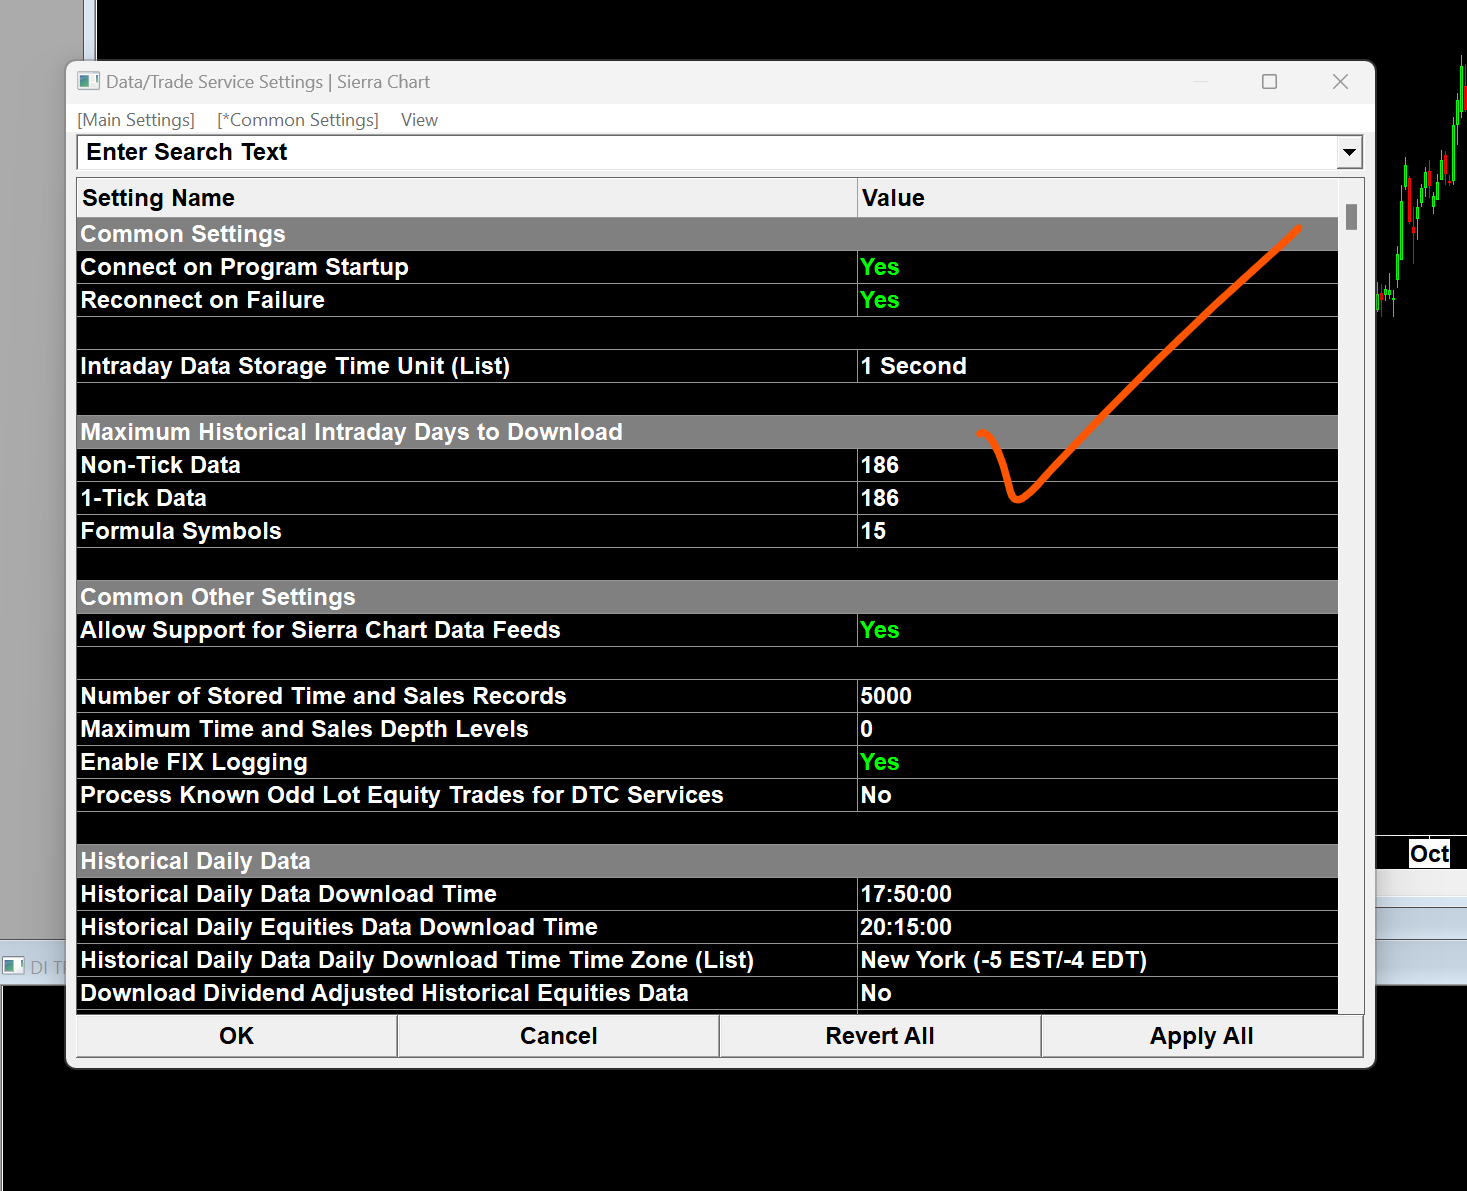The height and width of the screenshot is (1191, 1467).
Task: Select the Historical Daily Data section header
Action: (707, 861)
